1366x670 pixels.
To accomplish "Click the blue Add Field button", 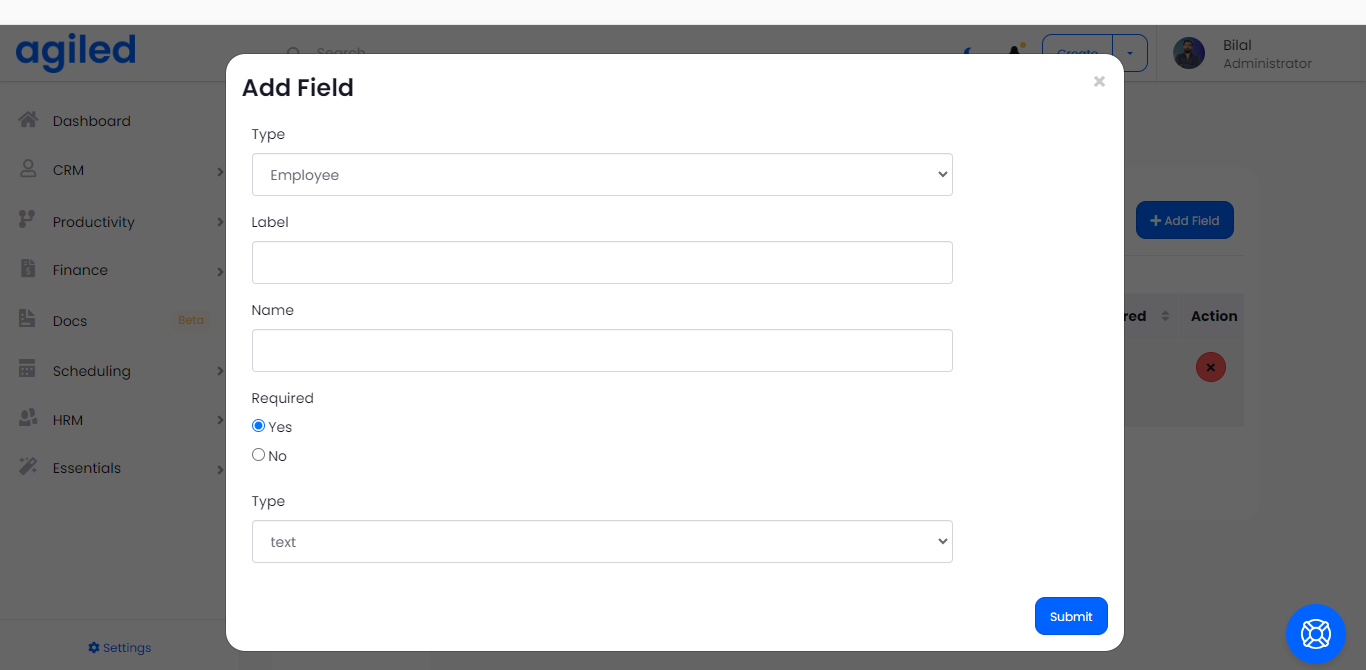I will (x=1184, y=221).
